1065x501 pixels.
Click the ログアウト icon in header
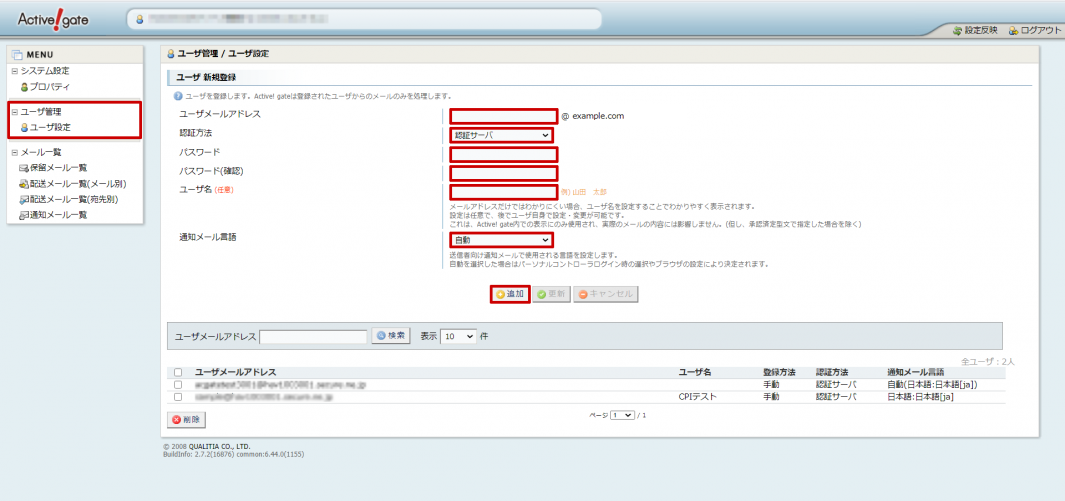click(1014, 30)
